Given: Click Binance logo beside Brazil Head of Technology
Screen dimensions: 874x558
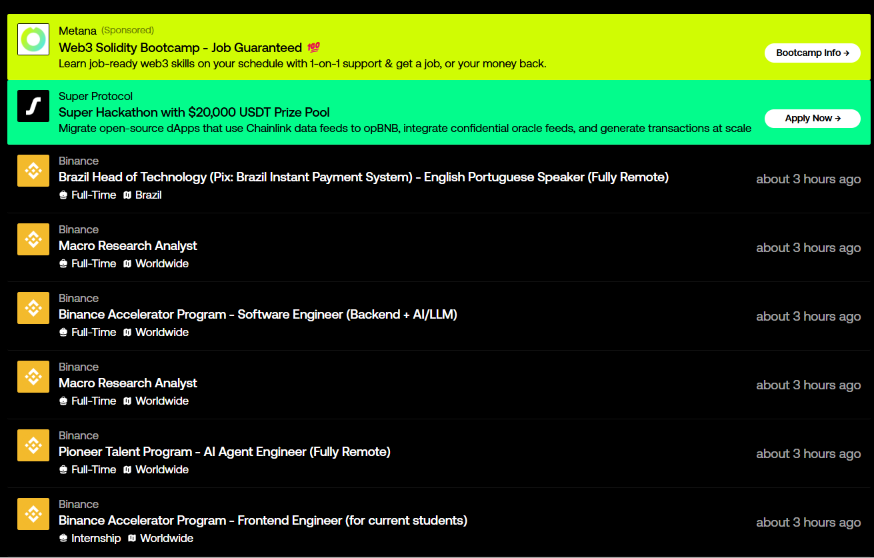Looking at the screenshot, I should (33, 171).
